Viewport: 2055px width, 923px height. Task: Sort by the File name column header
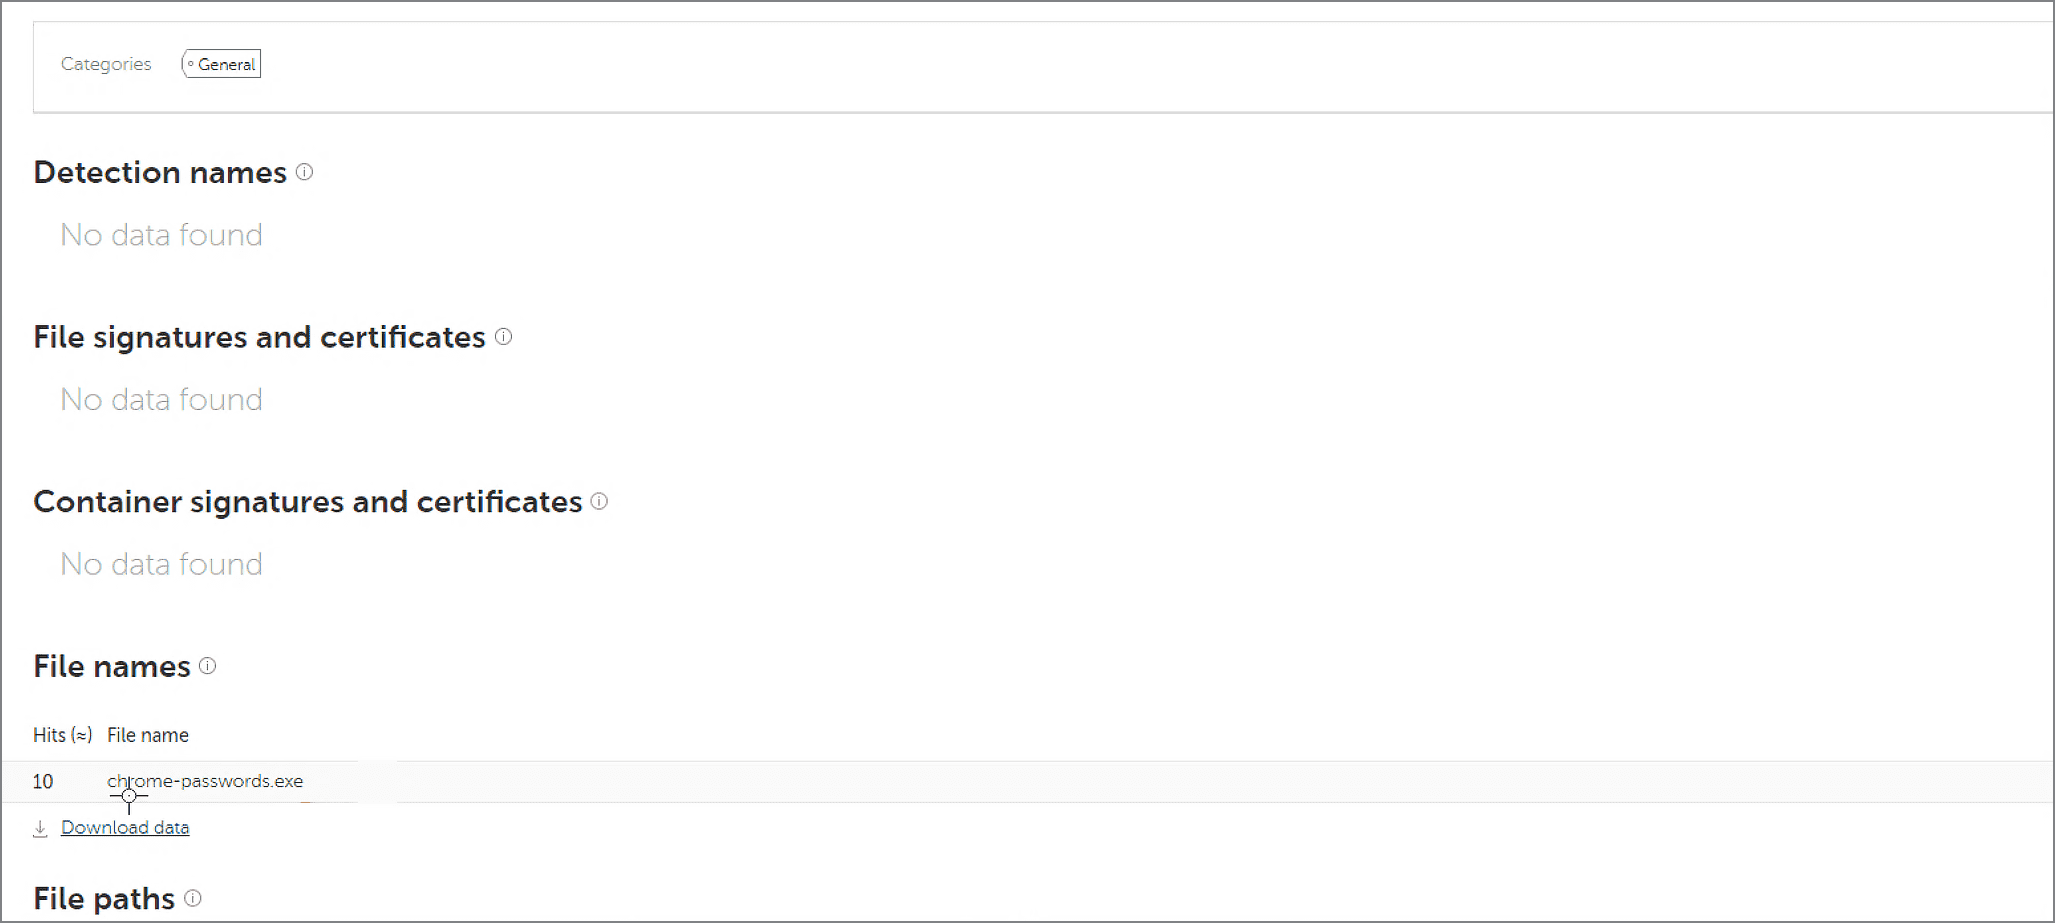coord(148,735)
